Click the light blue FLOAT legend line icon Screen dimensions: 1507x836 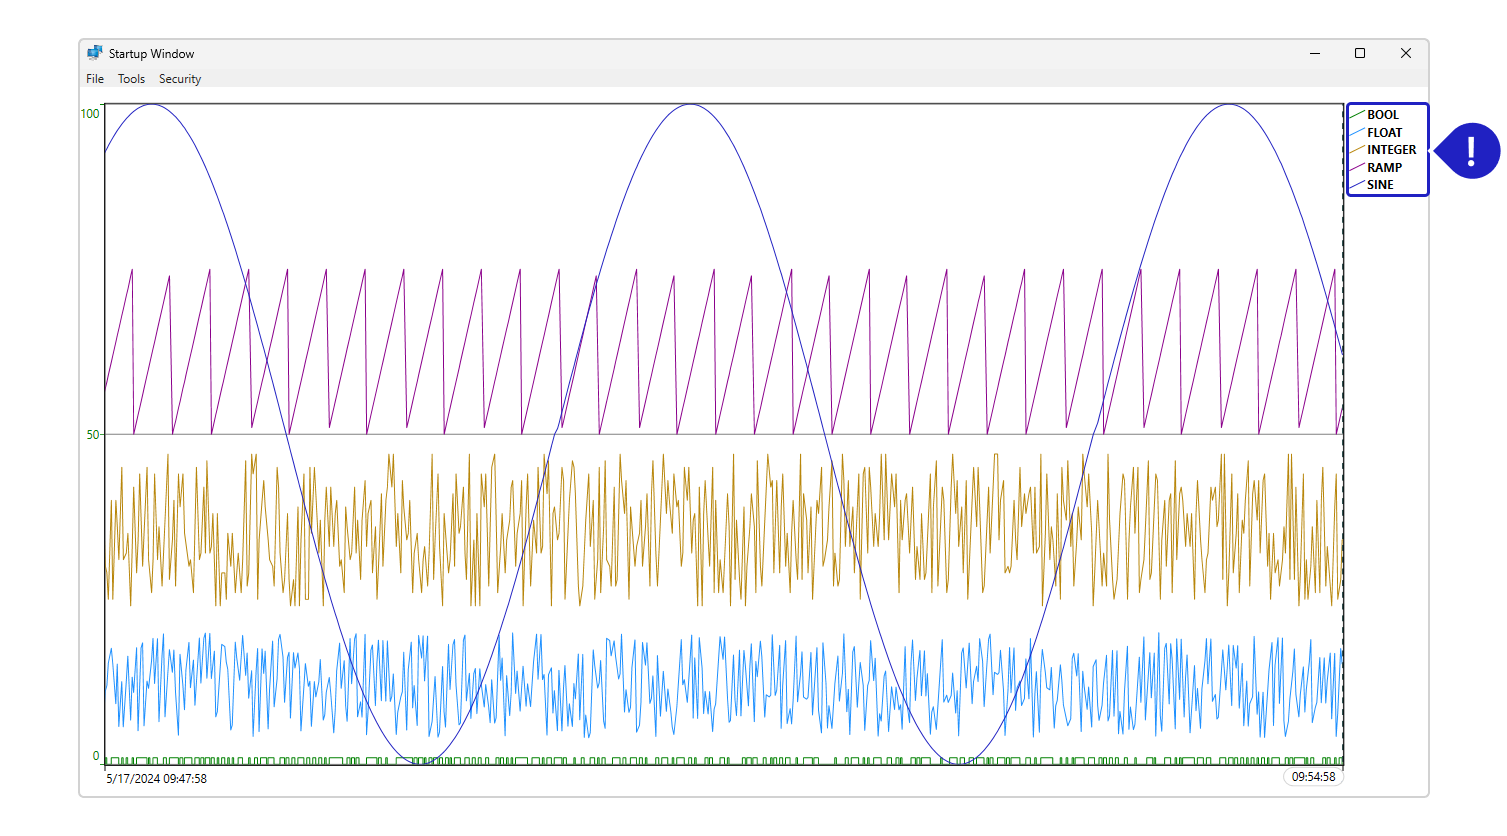(1356, 133)
